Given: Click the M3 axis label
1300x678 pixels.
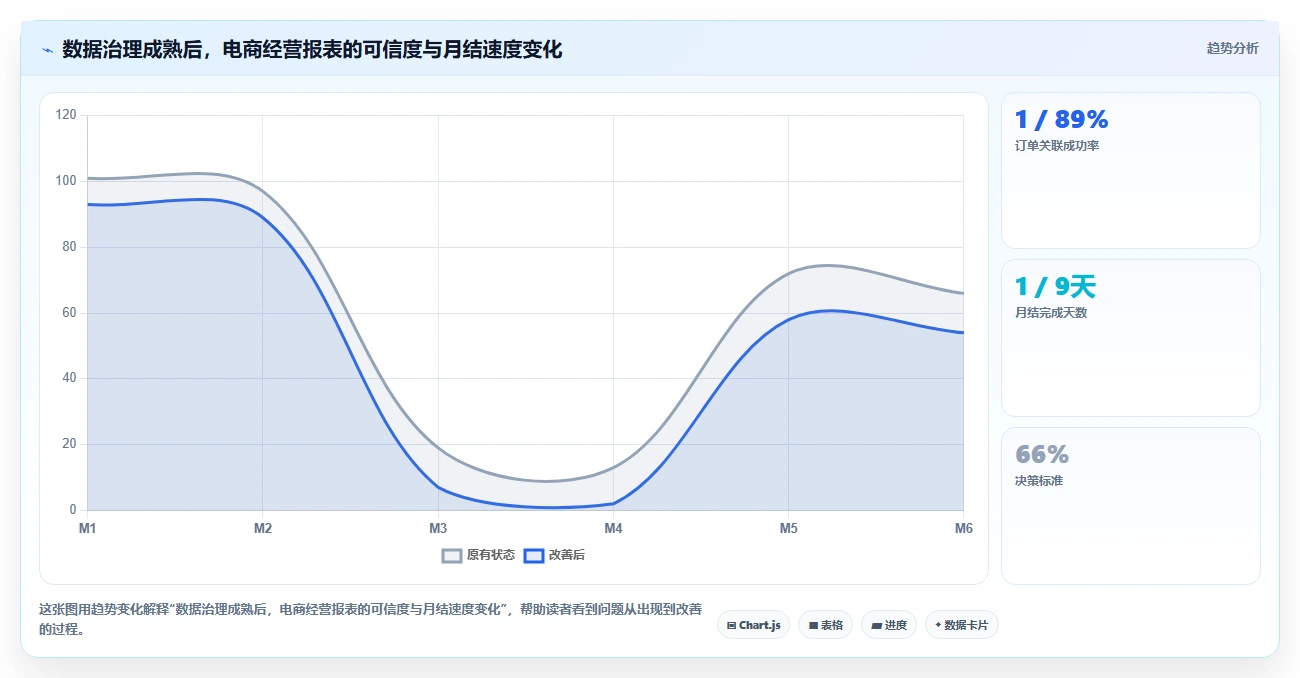Looking at the screenshot, I should 438,528.
